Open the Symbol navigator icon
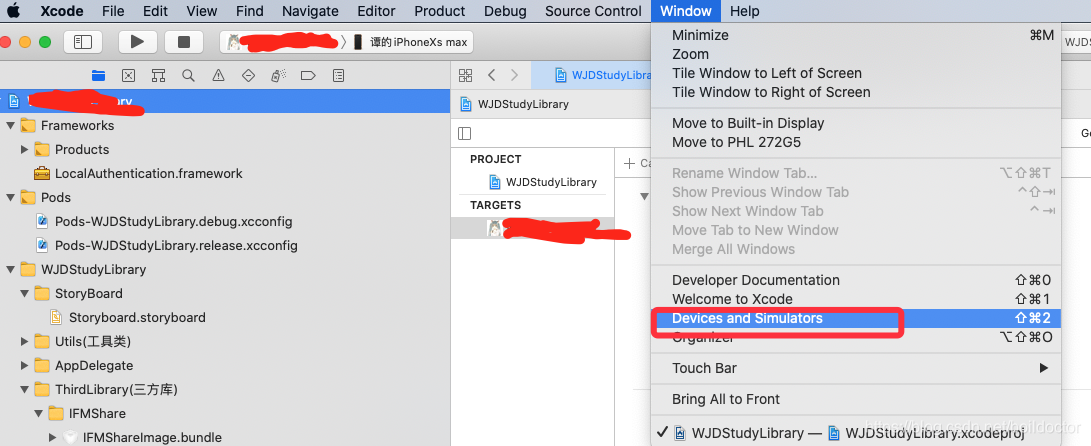This screenshot has height=446, width=1091. (x=158, y=75)
